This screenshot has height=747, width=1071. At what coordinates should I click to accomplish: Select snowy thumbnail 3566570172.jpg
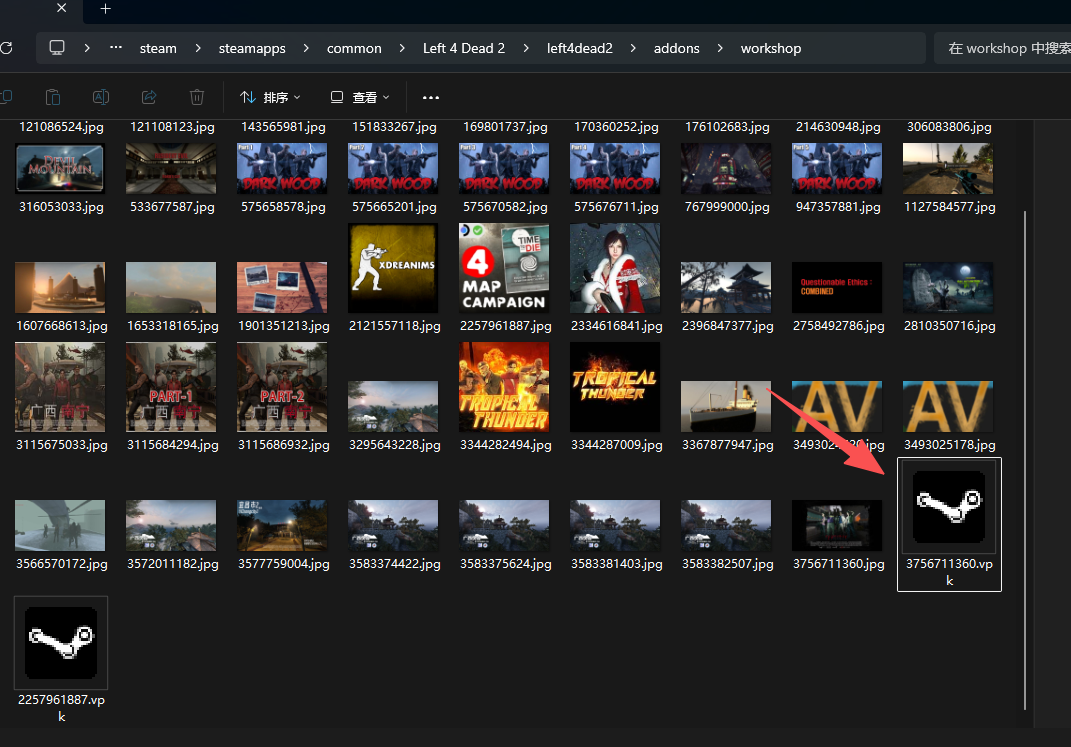click(60, 525)
